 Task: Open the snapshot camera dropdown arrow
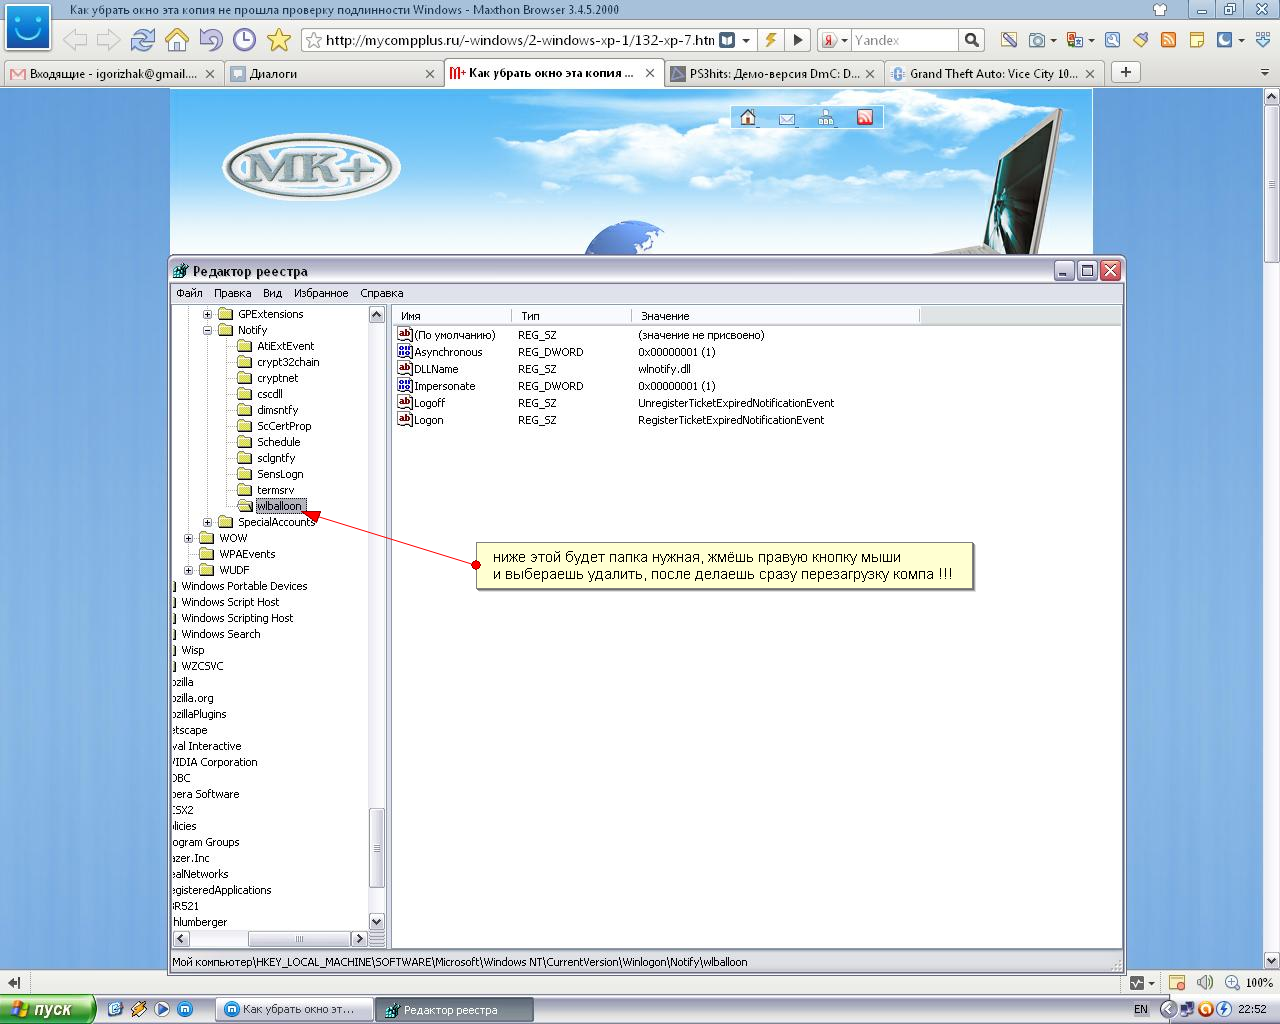click(x=1054, y=41)
